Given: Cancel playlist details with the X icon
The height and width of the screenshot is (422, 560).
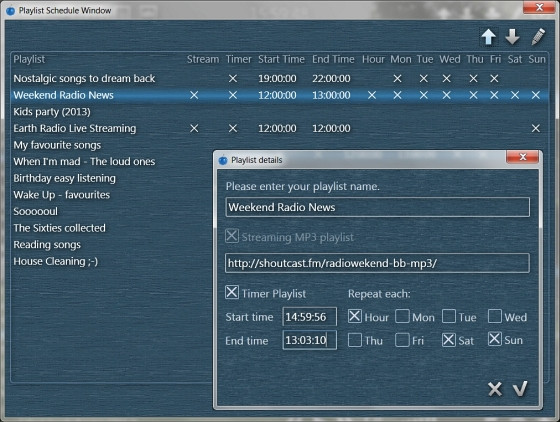Looking at the screenshot, I should pyautogui.click(x=495, y=389).
